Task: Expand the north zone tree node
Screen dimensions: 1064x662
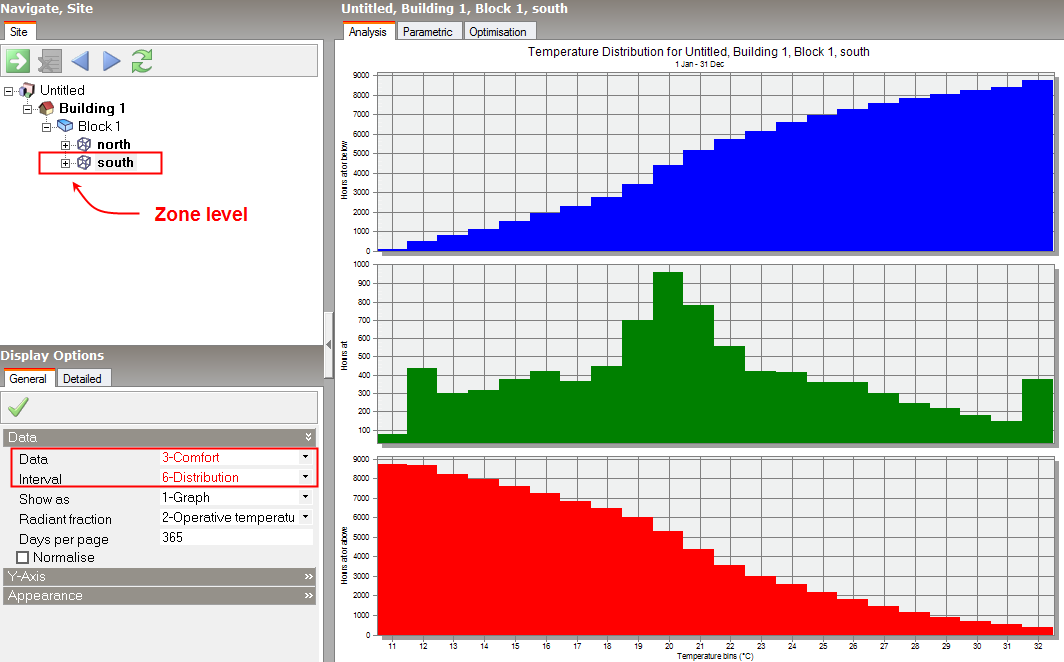Action: (66, 145)
